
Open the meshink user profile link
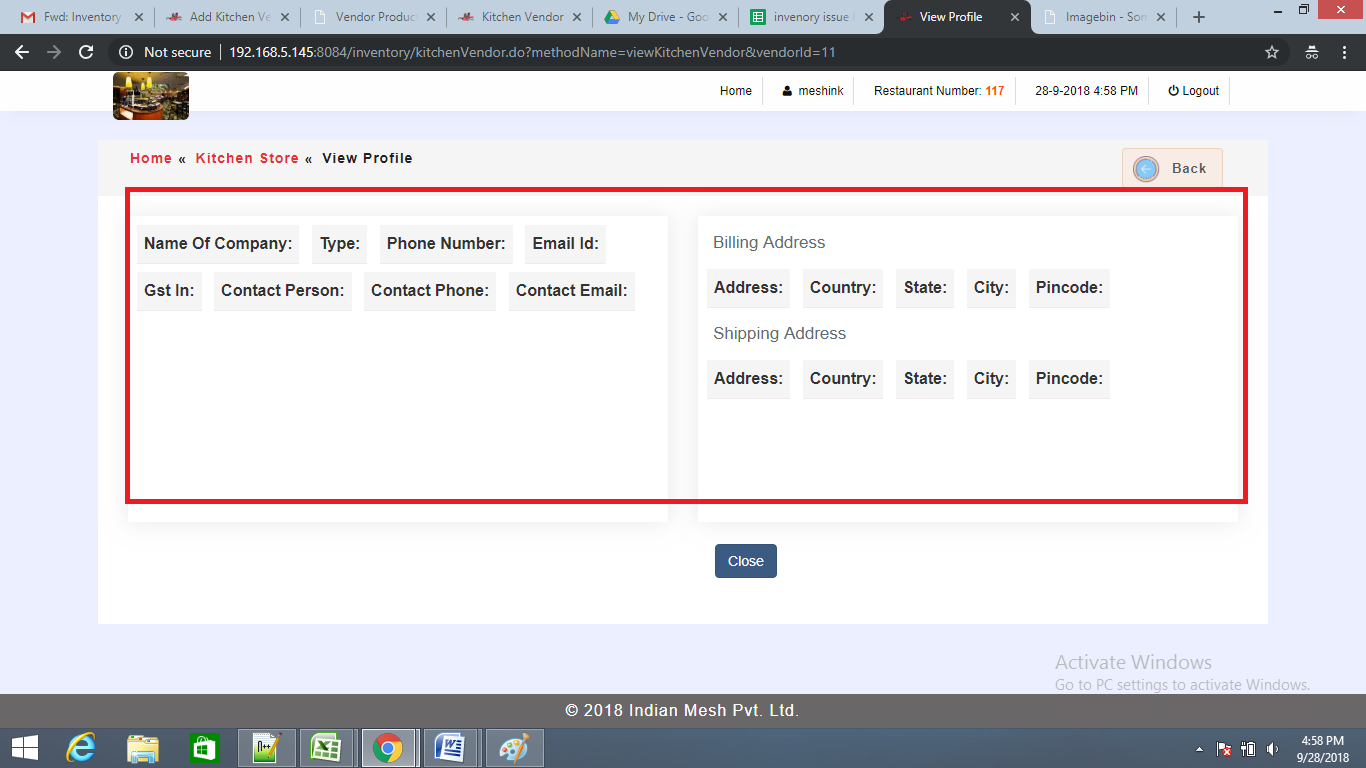pos(812,91)
